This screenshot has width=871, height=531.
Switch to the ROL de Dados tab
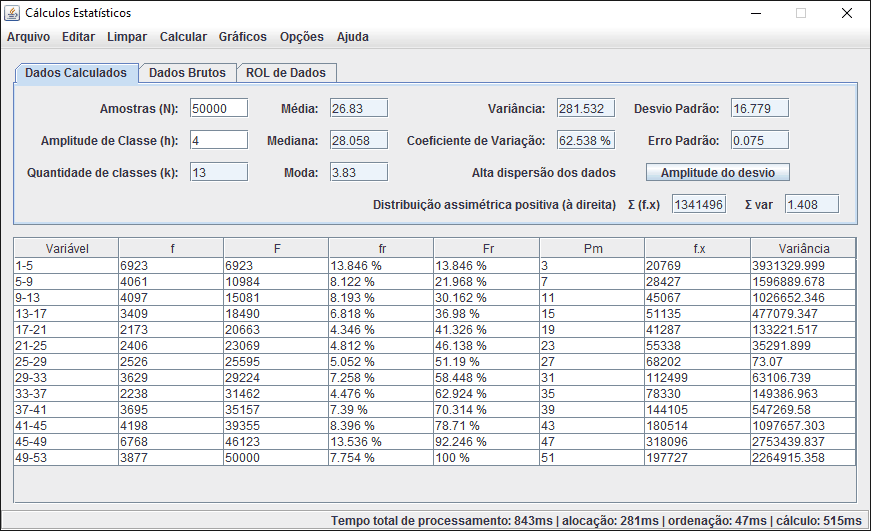pyautogui.click(x=286, y=73)
